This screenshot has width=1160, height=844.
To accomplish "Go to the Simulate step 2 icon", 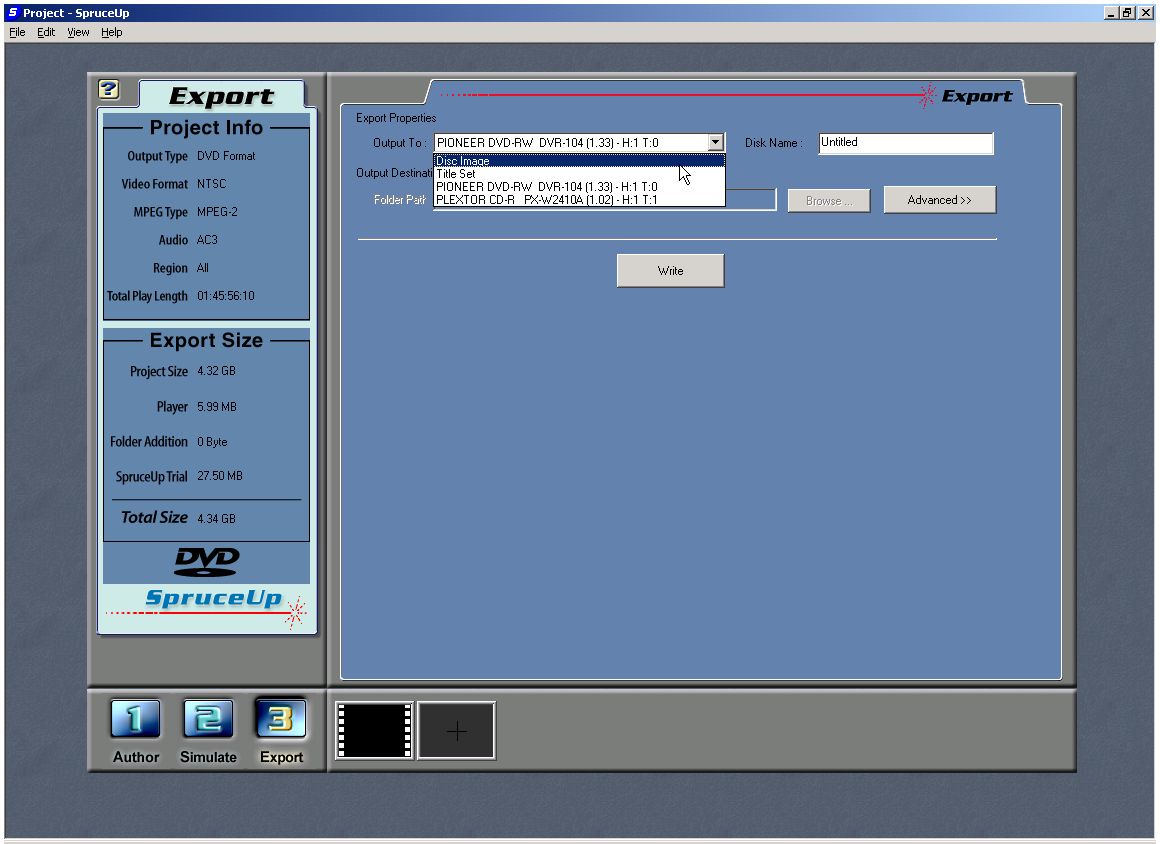I will (208, 719).
